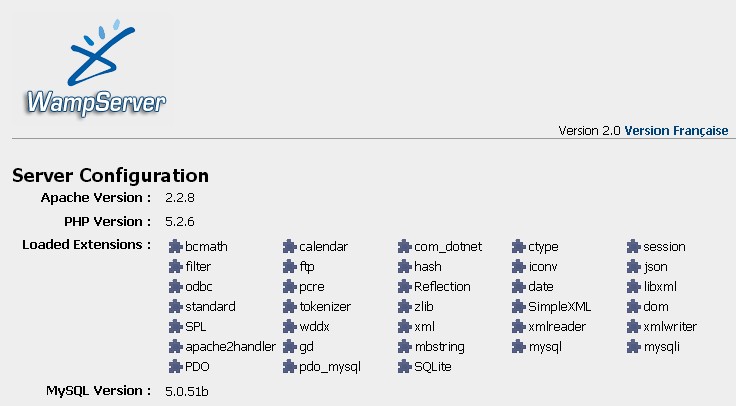The image size is (736, 406).
Task: Click the puzzle icon beside SimpleXML
Action: click(x=519, y=307)
